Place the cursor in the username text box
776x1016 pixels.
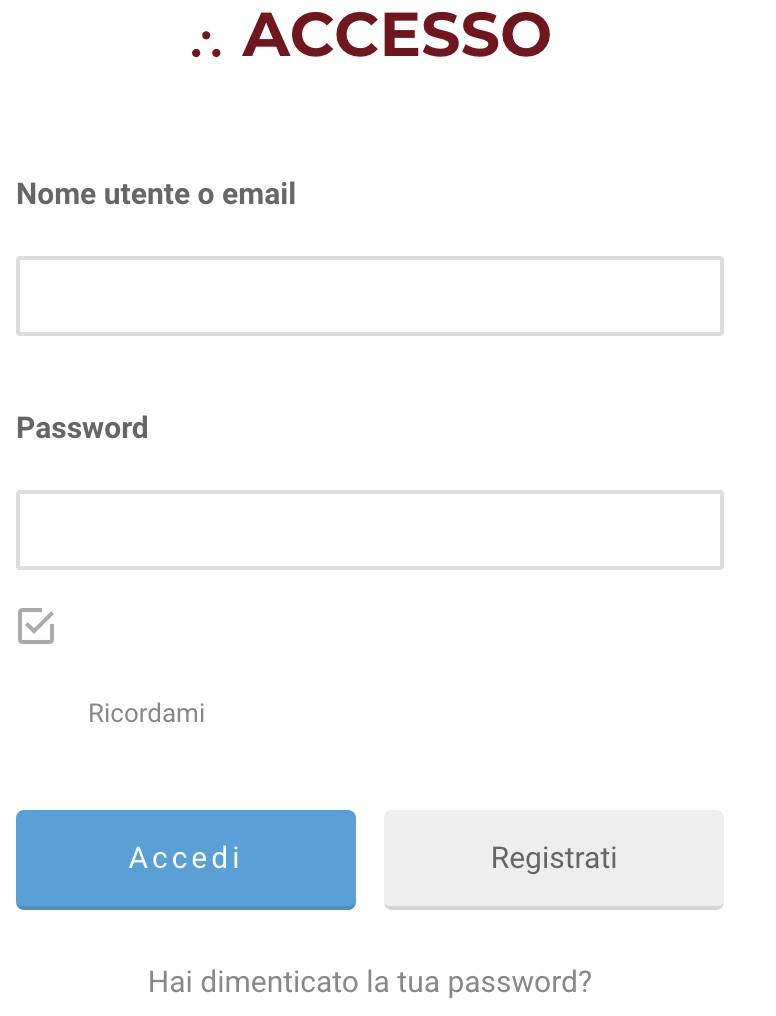pos(369,296)
